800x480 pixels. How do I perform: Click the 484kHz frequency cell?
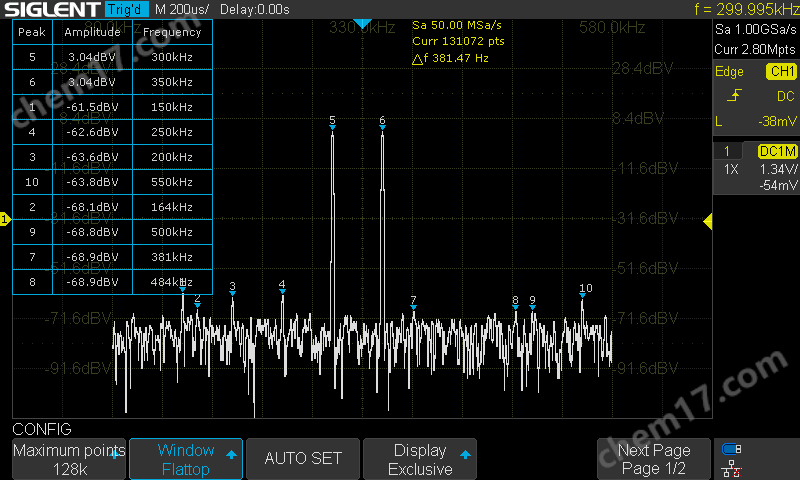(x=172, y=282)
